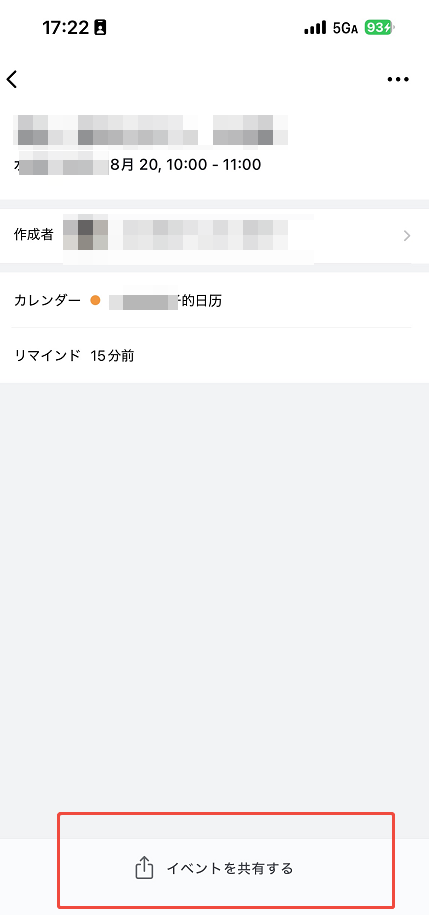Open the blurred creator avatar thumbnail
The width and height of the screenshot is (432, 915).
tap(85, 235)
